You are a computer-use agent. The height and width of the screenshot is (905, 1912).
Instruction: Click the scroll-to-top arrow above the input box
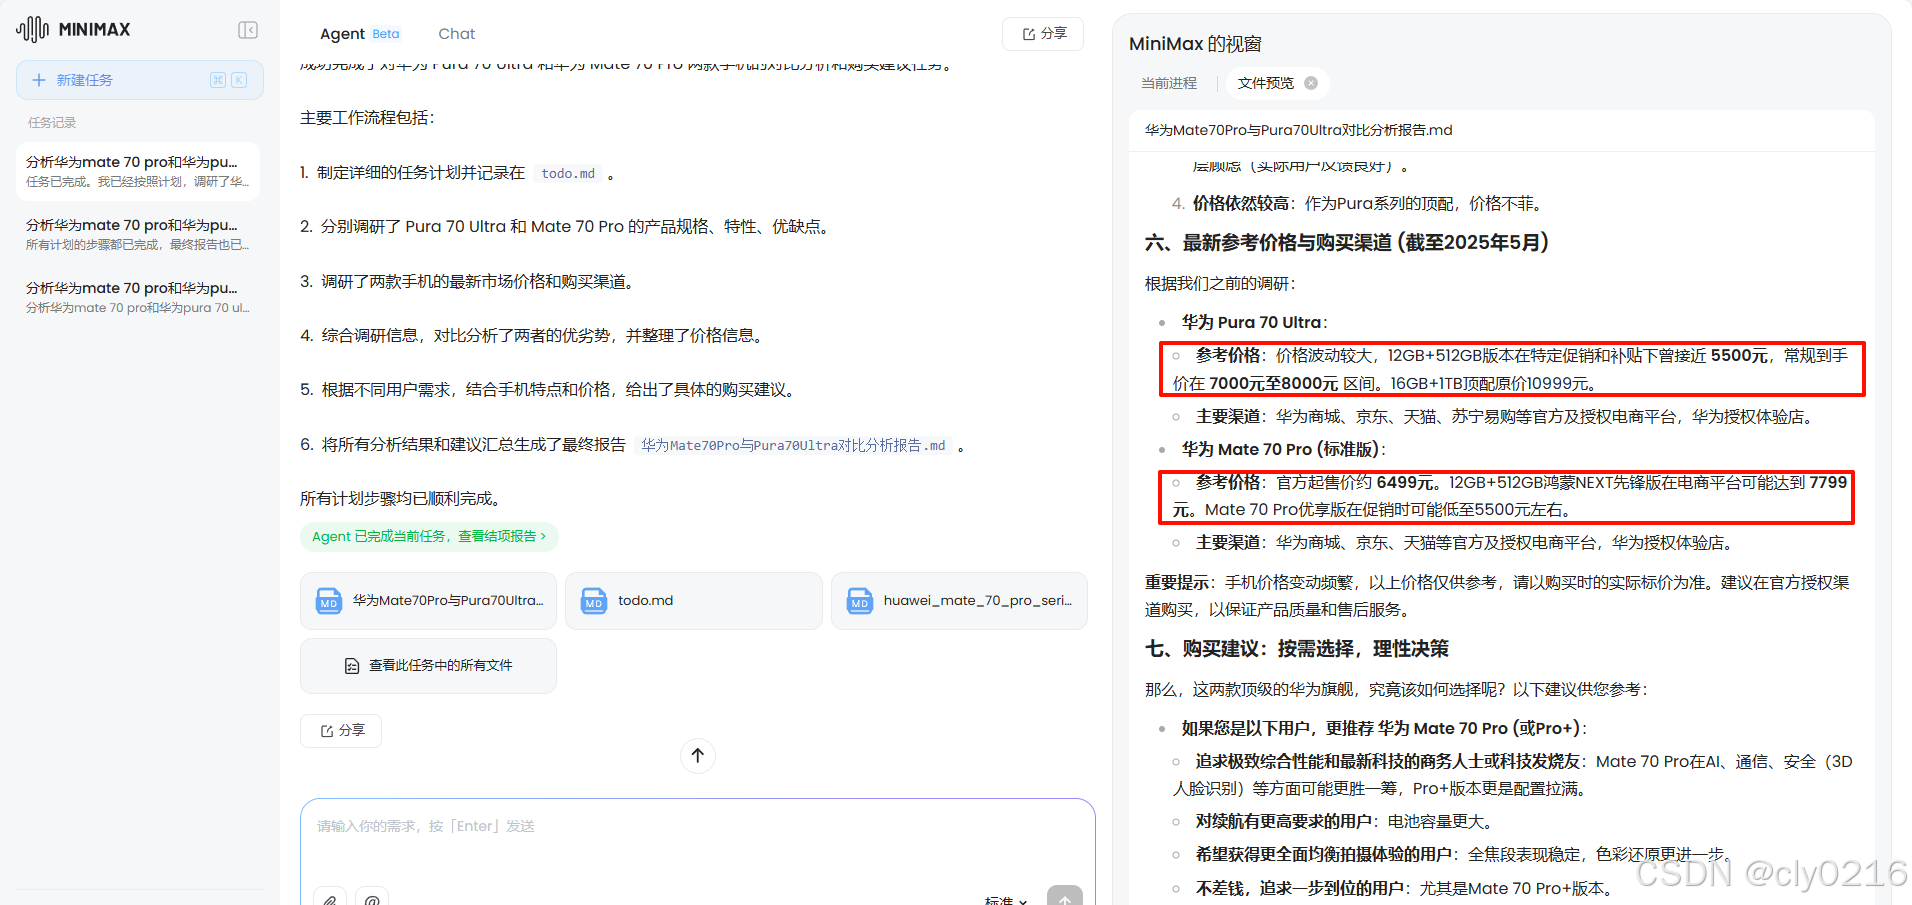[697, 755]
